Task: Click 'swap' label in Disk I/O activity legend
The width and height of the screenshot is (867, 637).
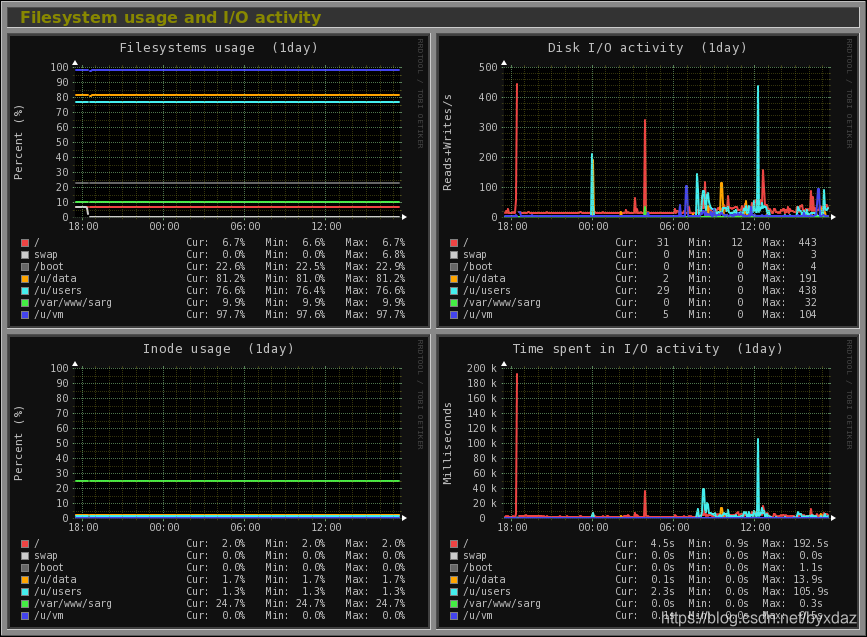Action: [475, 255]
